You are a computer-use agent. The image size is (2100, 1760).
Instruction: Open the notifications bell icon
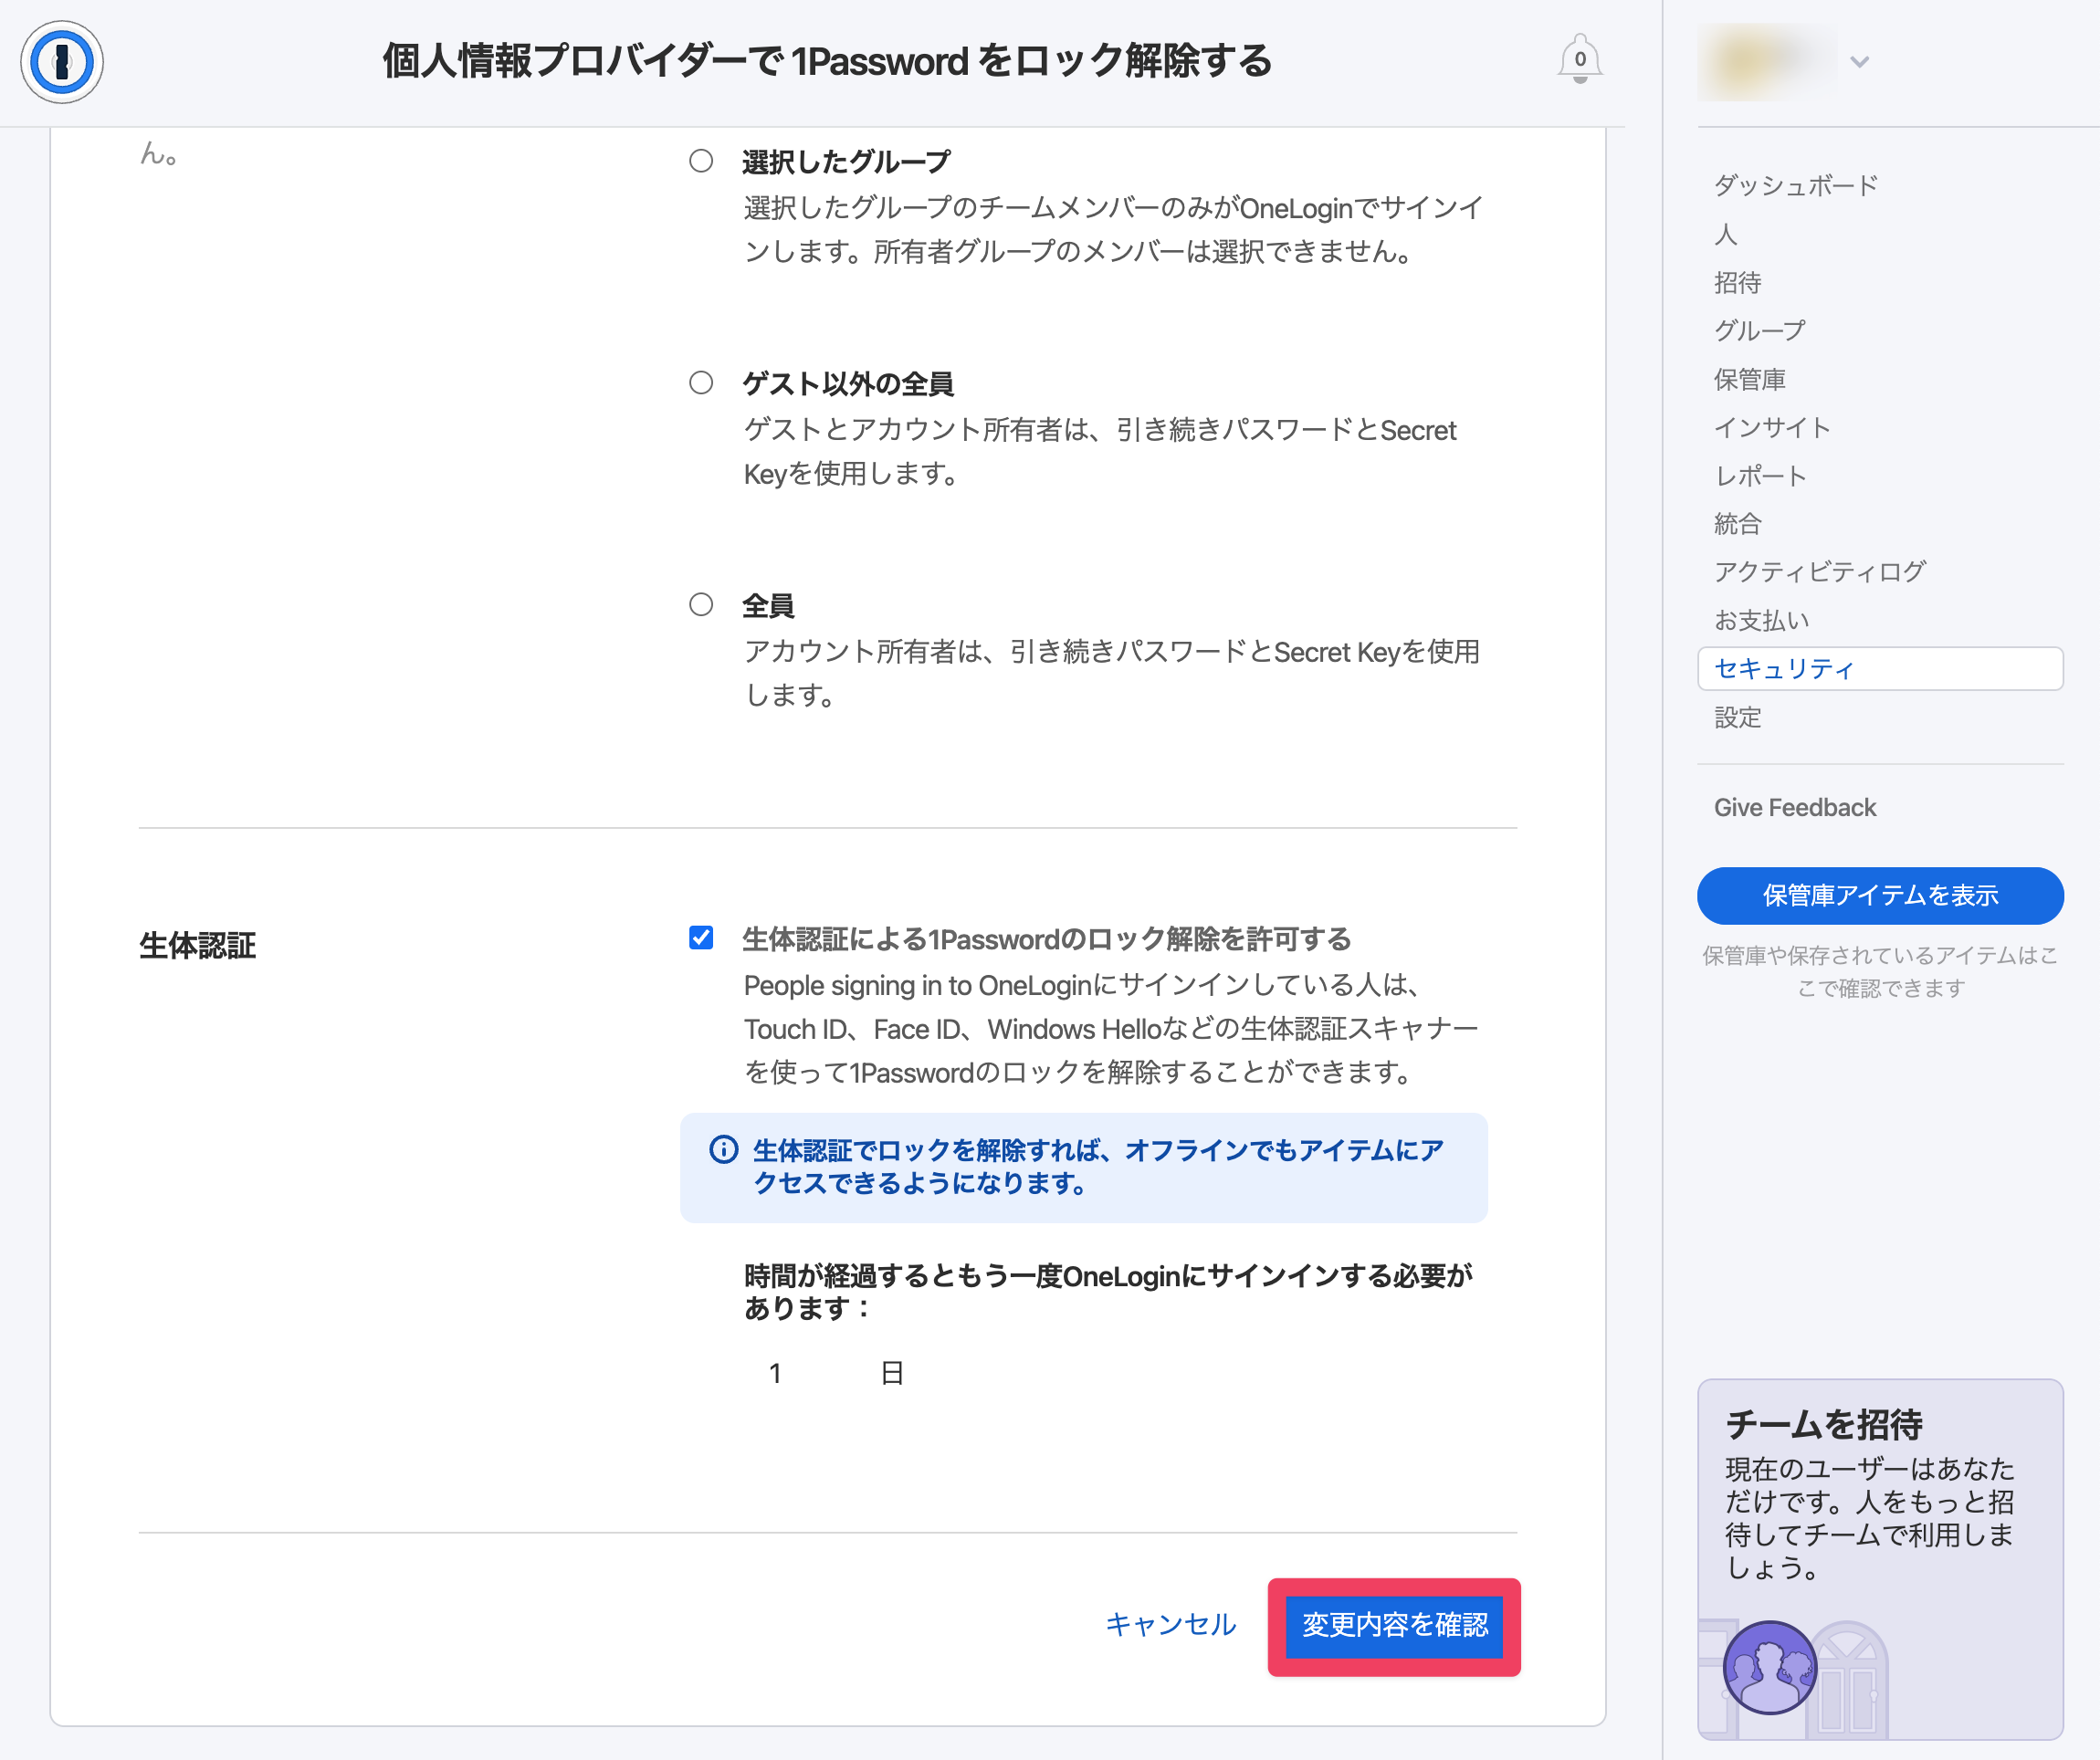[1579, 60]
